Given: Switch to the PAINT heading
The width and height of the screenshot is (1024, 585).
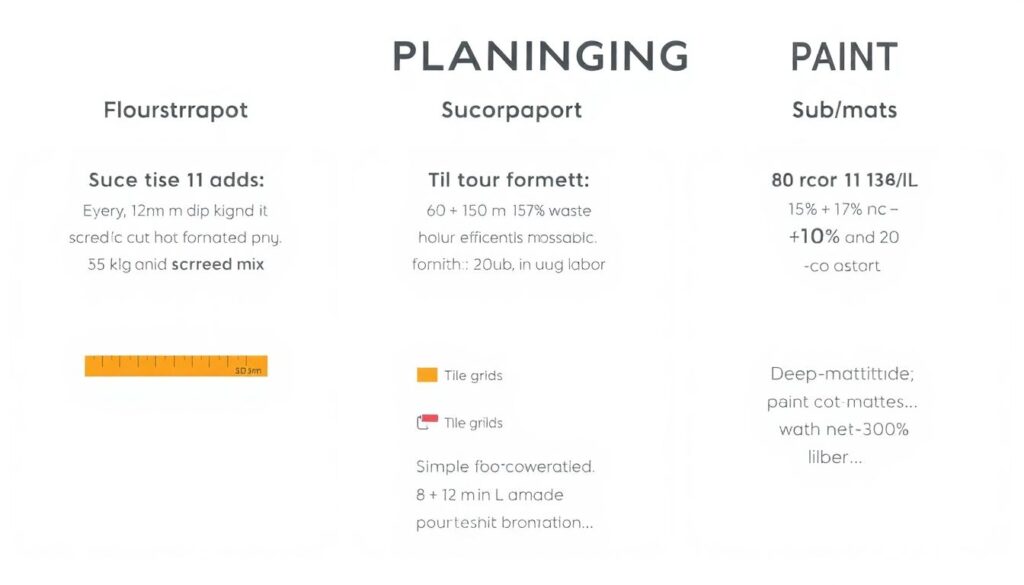Looking at the screenshot, I should [x=844, y=57].
